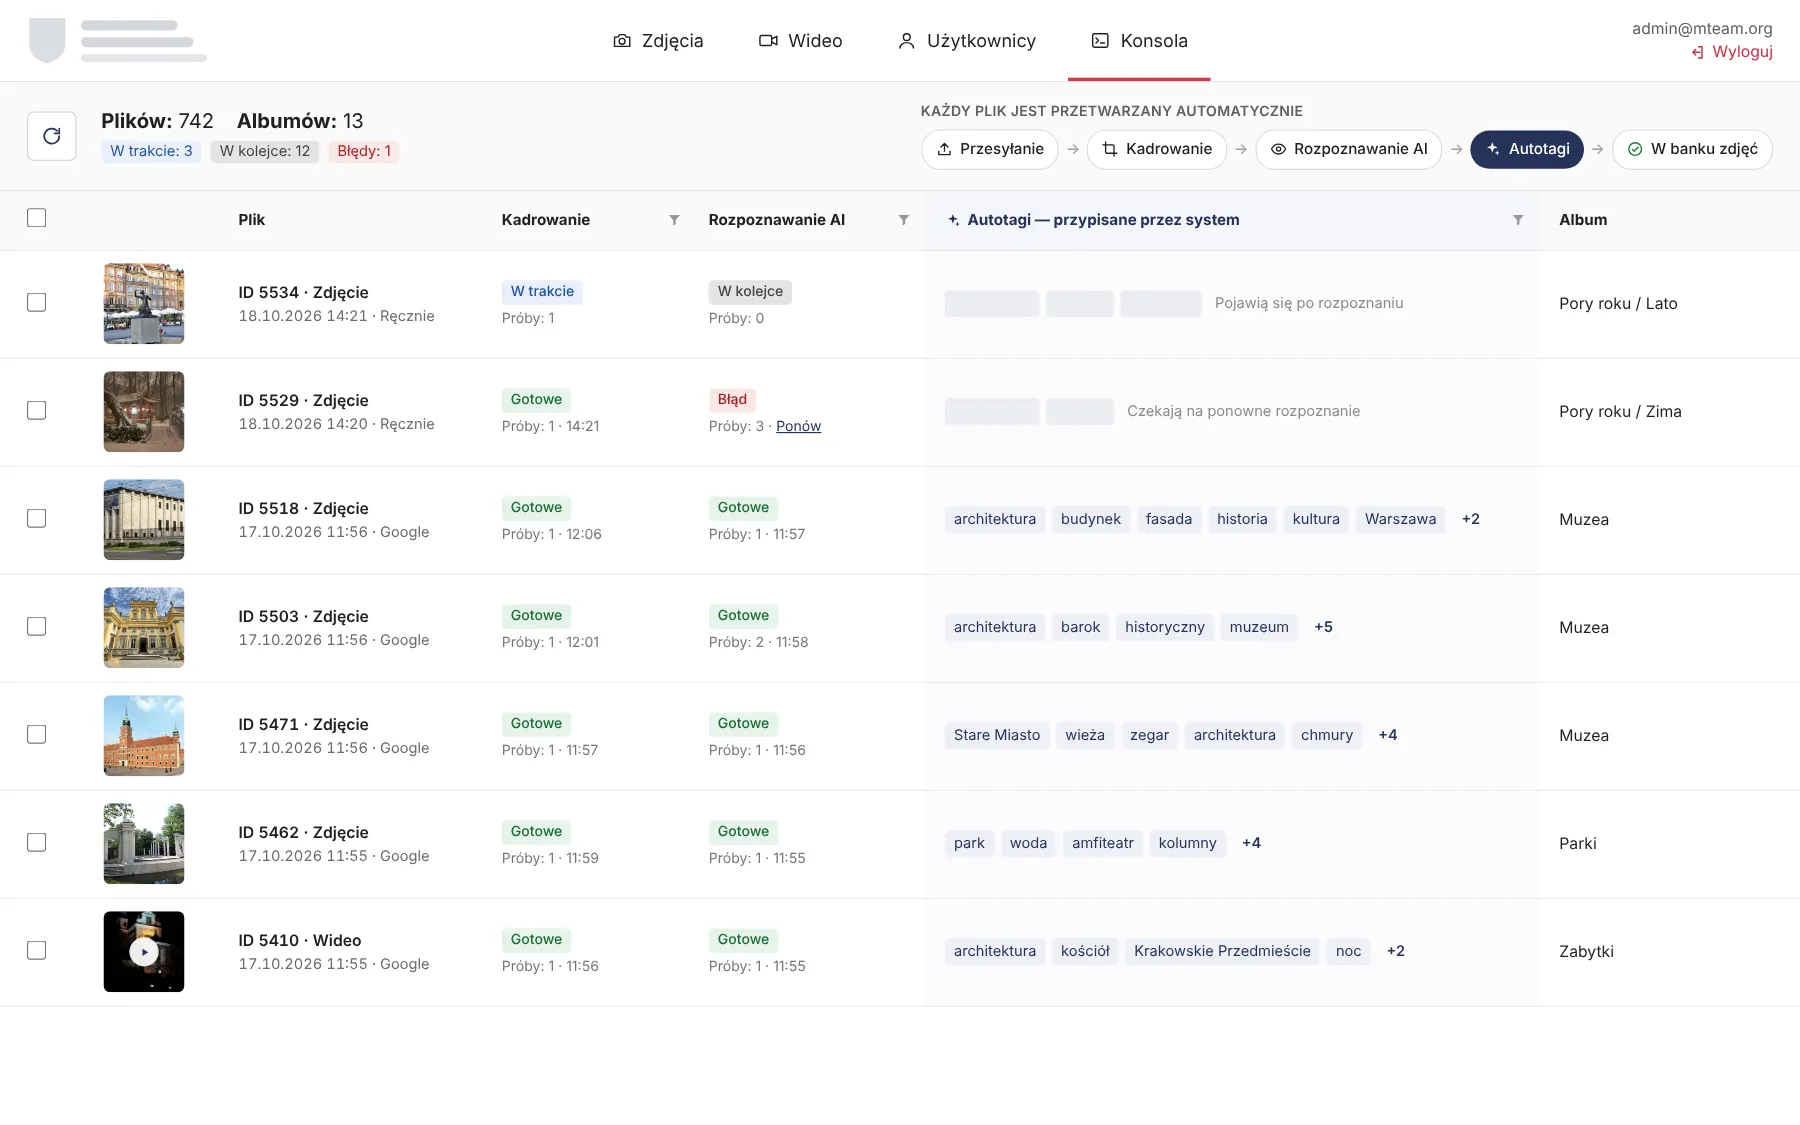Switch to the Wideo tab
Screen dimensions: 1800x1125
coord(801,41)
